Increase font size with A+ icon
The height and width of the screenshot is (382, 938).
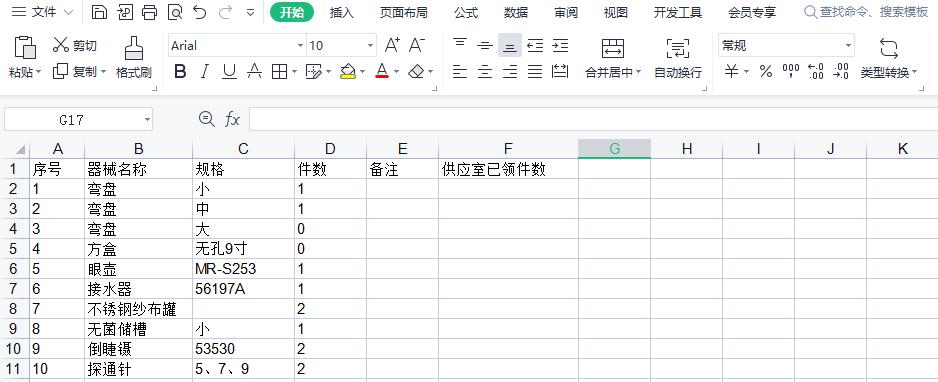392,45
